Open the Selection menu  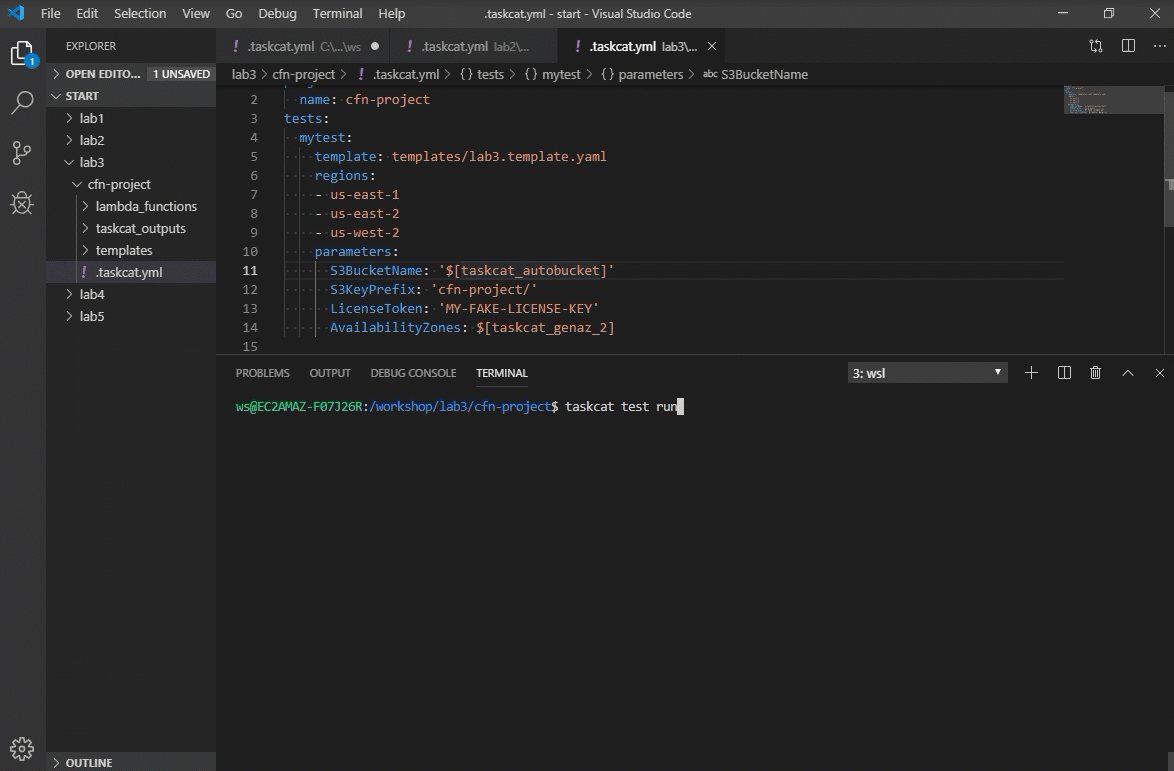pos(140,13)
